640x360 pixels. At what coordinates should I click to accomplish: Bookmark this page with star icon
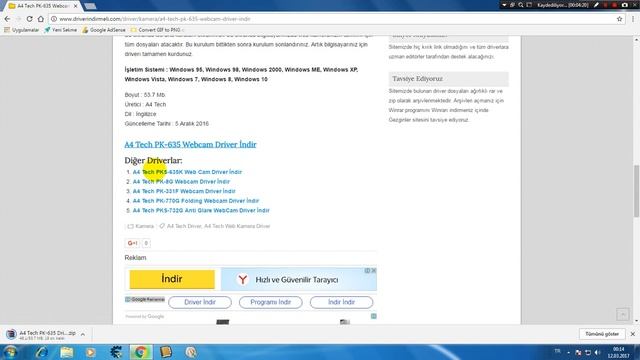[x=620, y=19]
